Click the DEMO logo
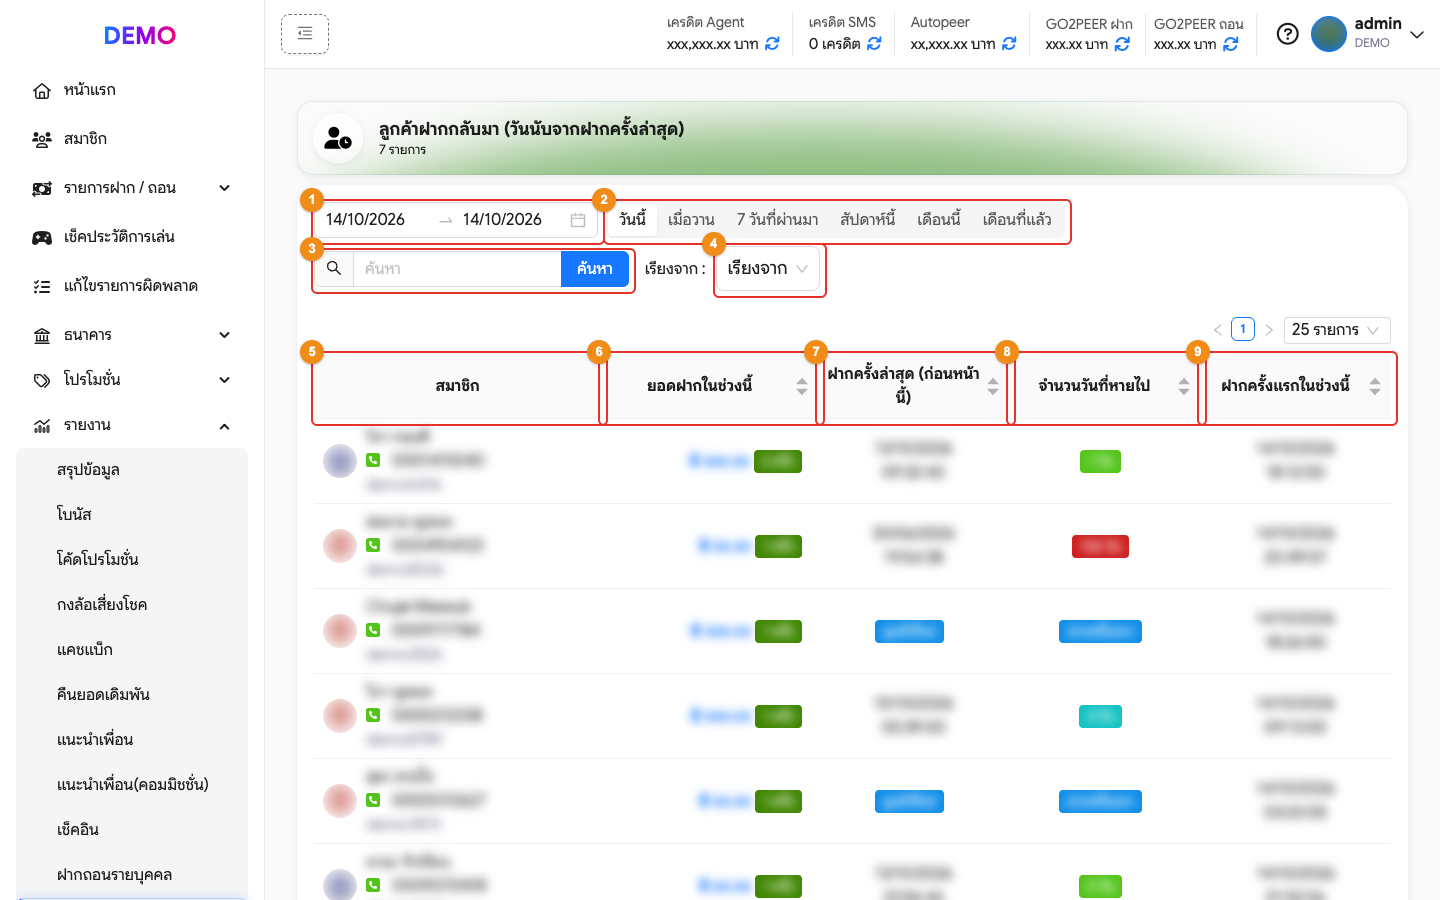 tap(140, 35)
